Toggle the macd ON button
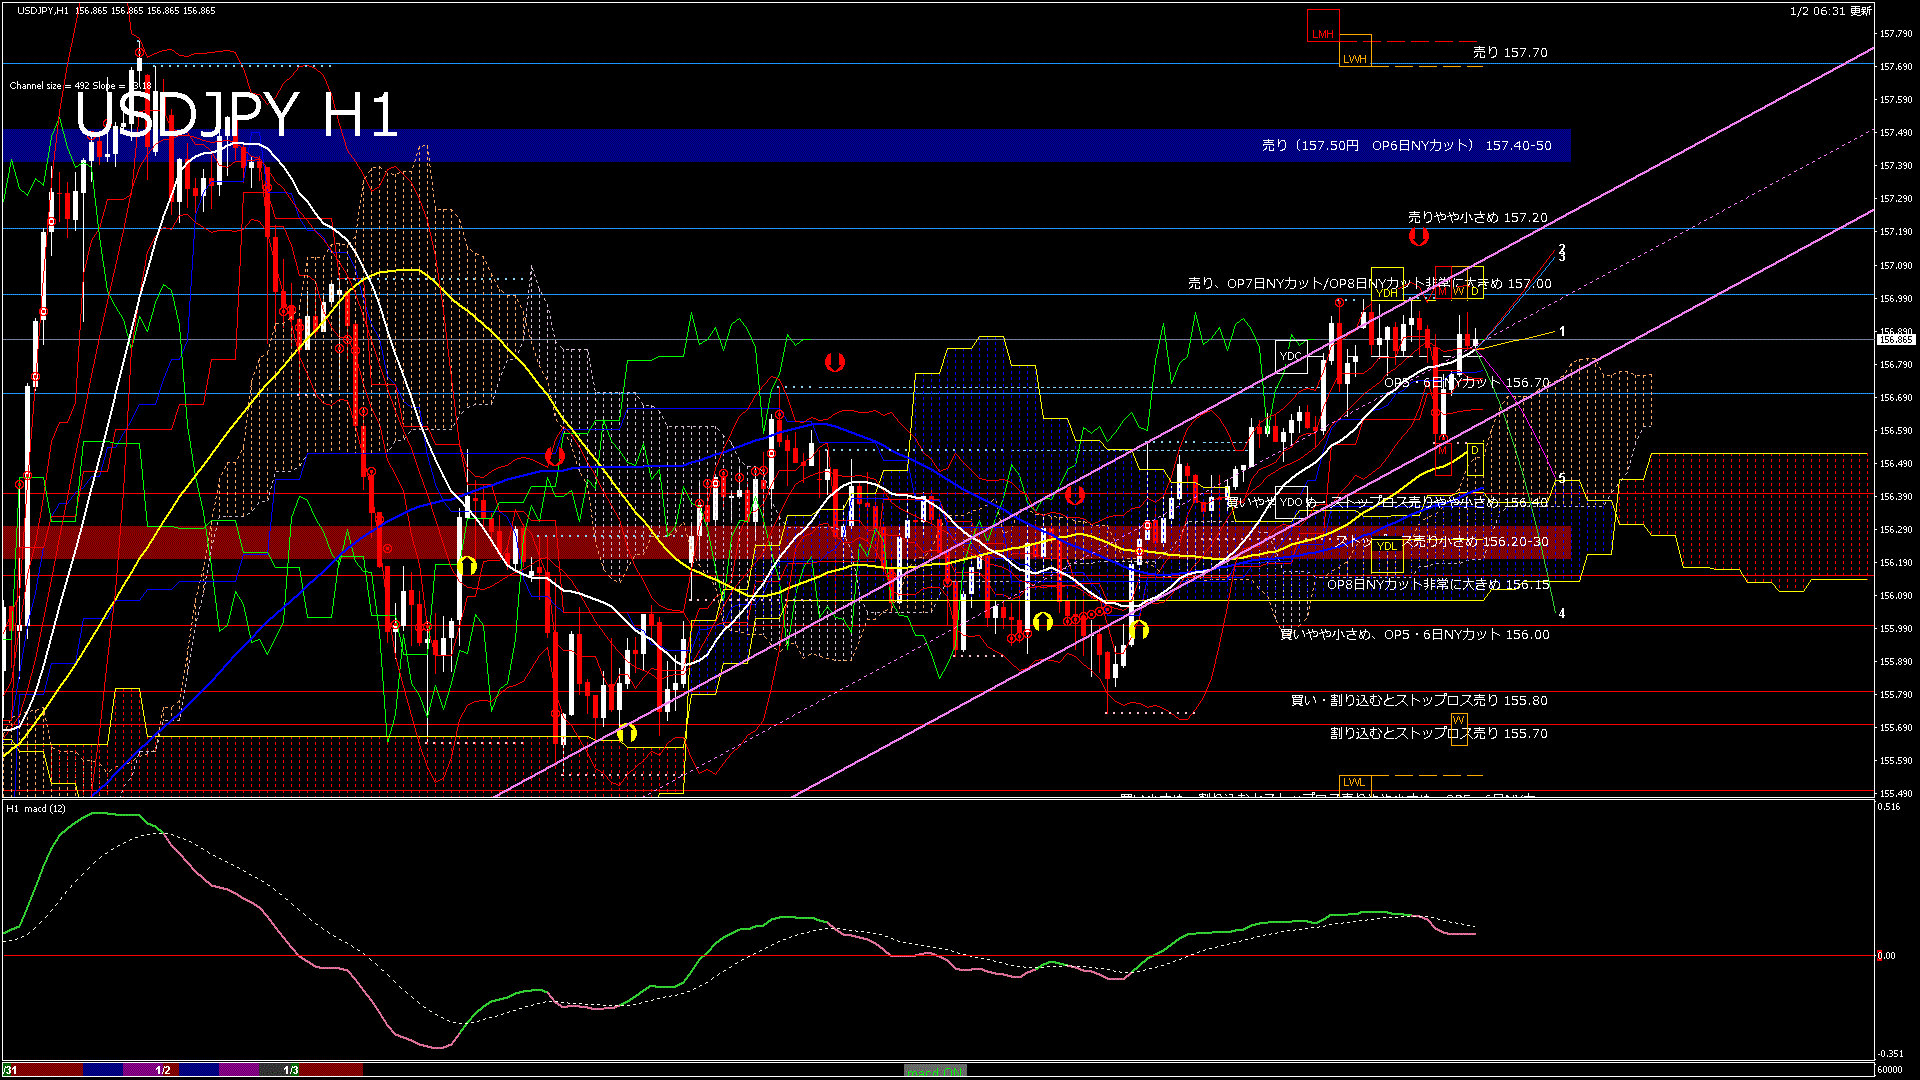Image resolution: width=1920 pixels, height=1080 pixels. [x=935, y=1071]
